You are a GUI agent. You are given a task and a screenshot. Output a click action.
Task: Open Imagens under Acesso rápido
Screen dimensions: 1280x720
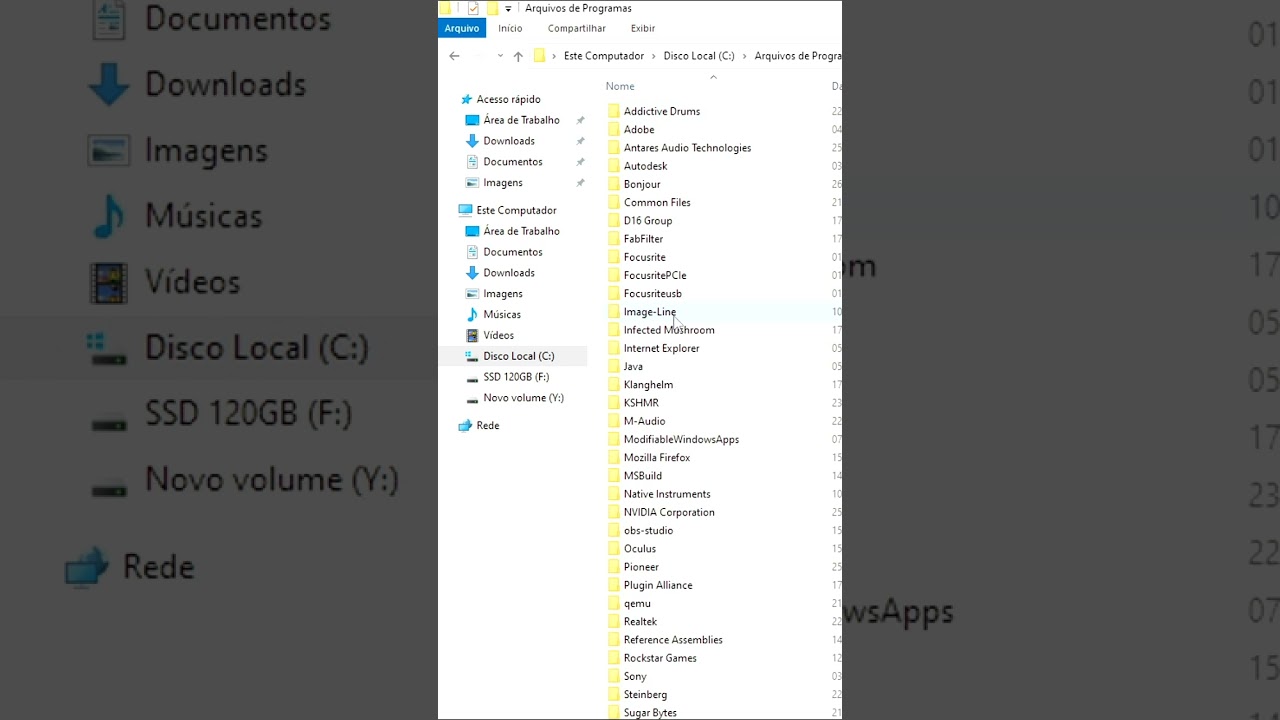[x=503, y=183]
